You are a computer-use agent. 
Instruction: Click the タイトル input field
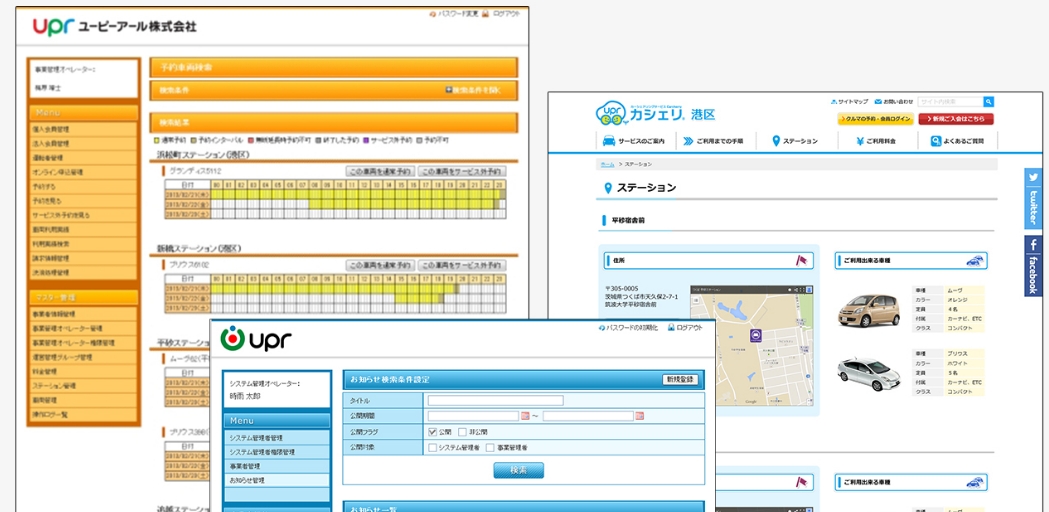(x=496, y=401)
